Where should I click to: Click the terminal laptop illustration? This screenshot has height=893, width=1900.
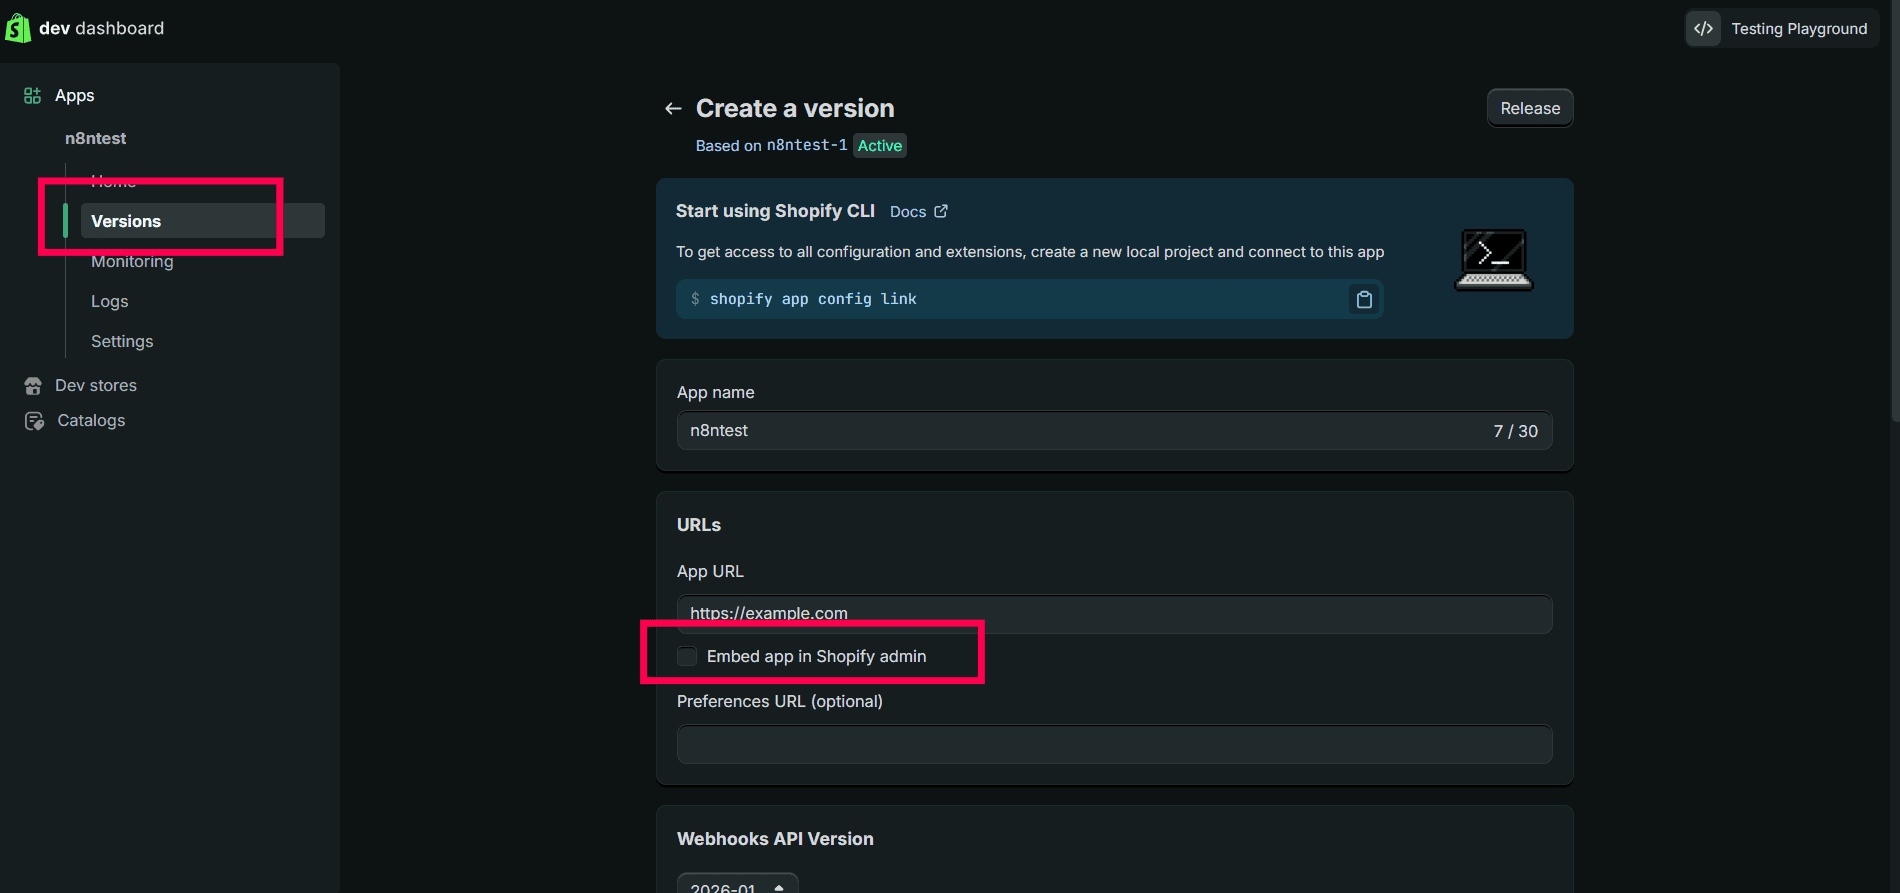(x=1492, y=260)
